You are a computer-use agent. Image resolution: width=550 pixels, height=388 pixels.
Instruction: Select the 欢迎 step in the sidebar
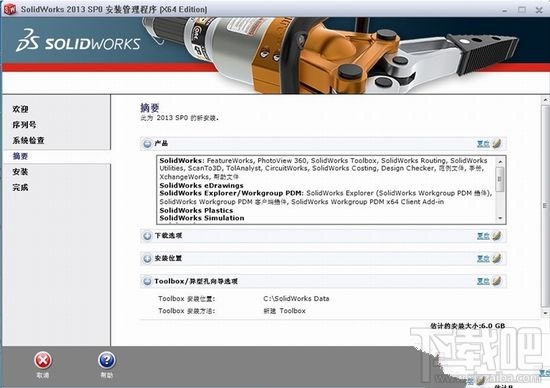point(20,109)
